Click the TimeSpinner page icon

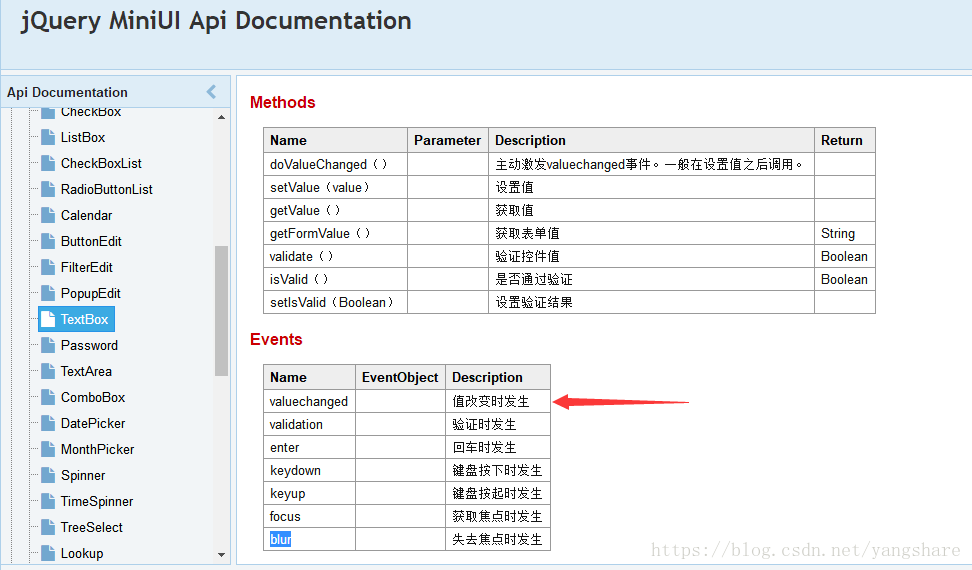[48, 501]
